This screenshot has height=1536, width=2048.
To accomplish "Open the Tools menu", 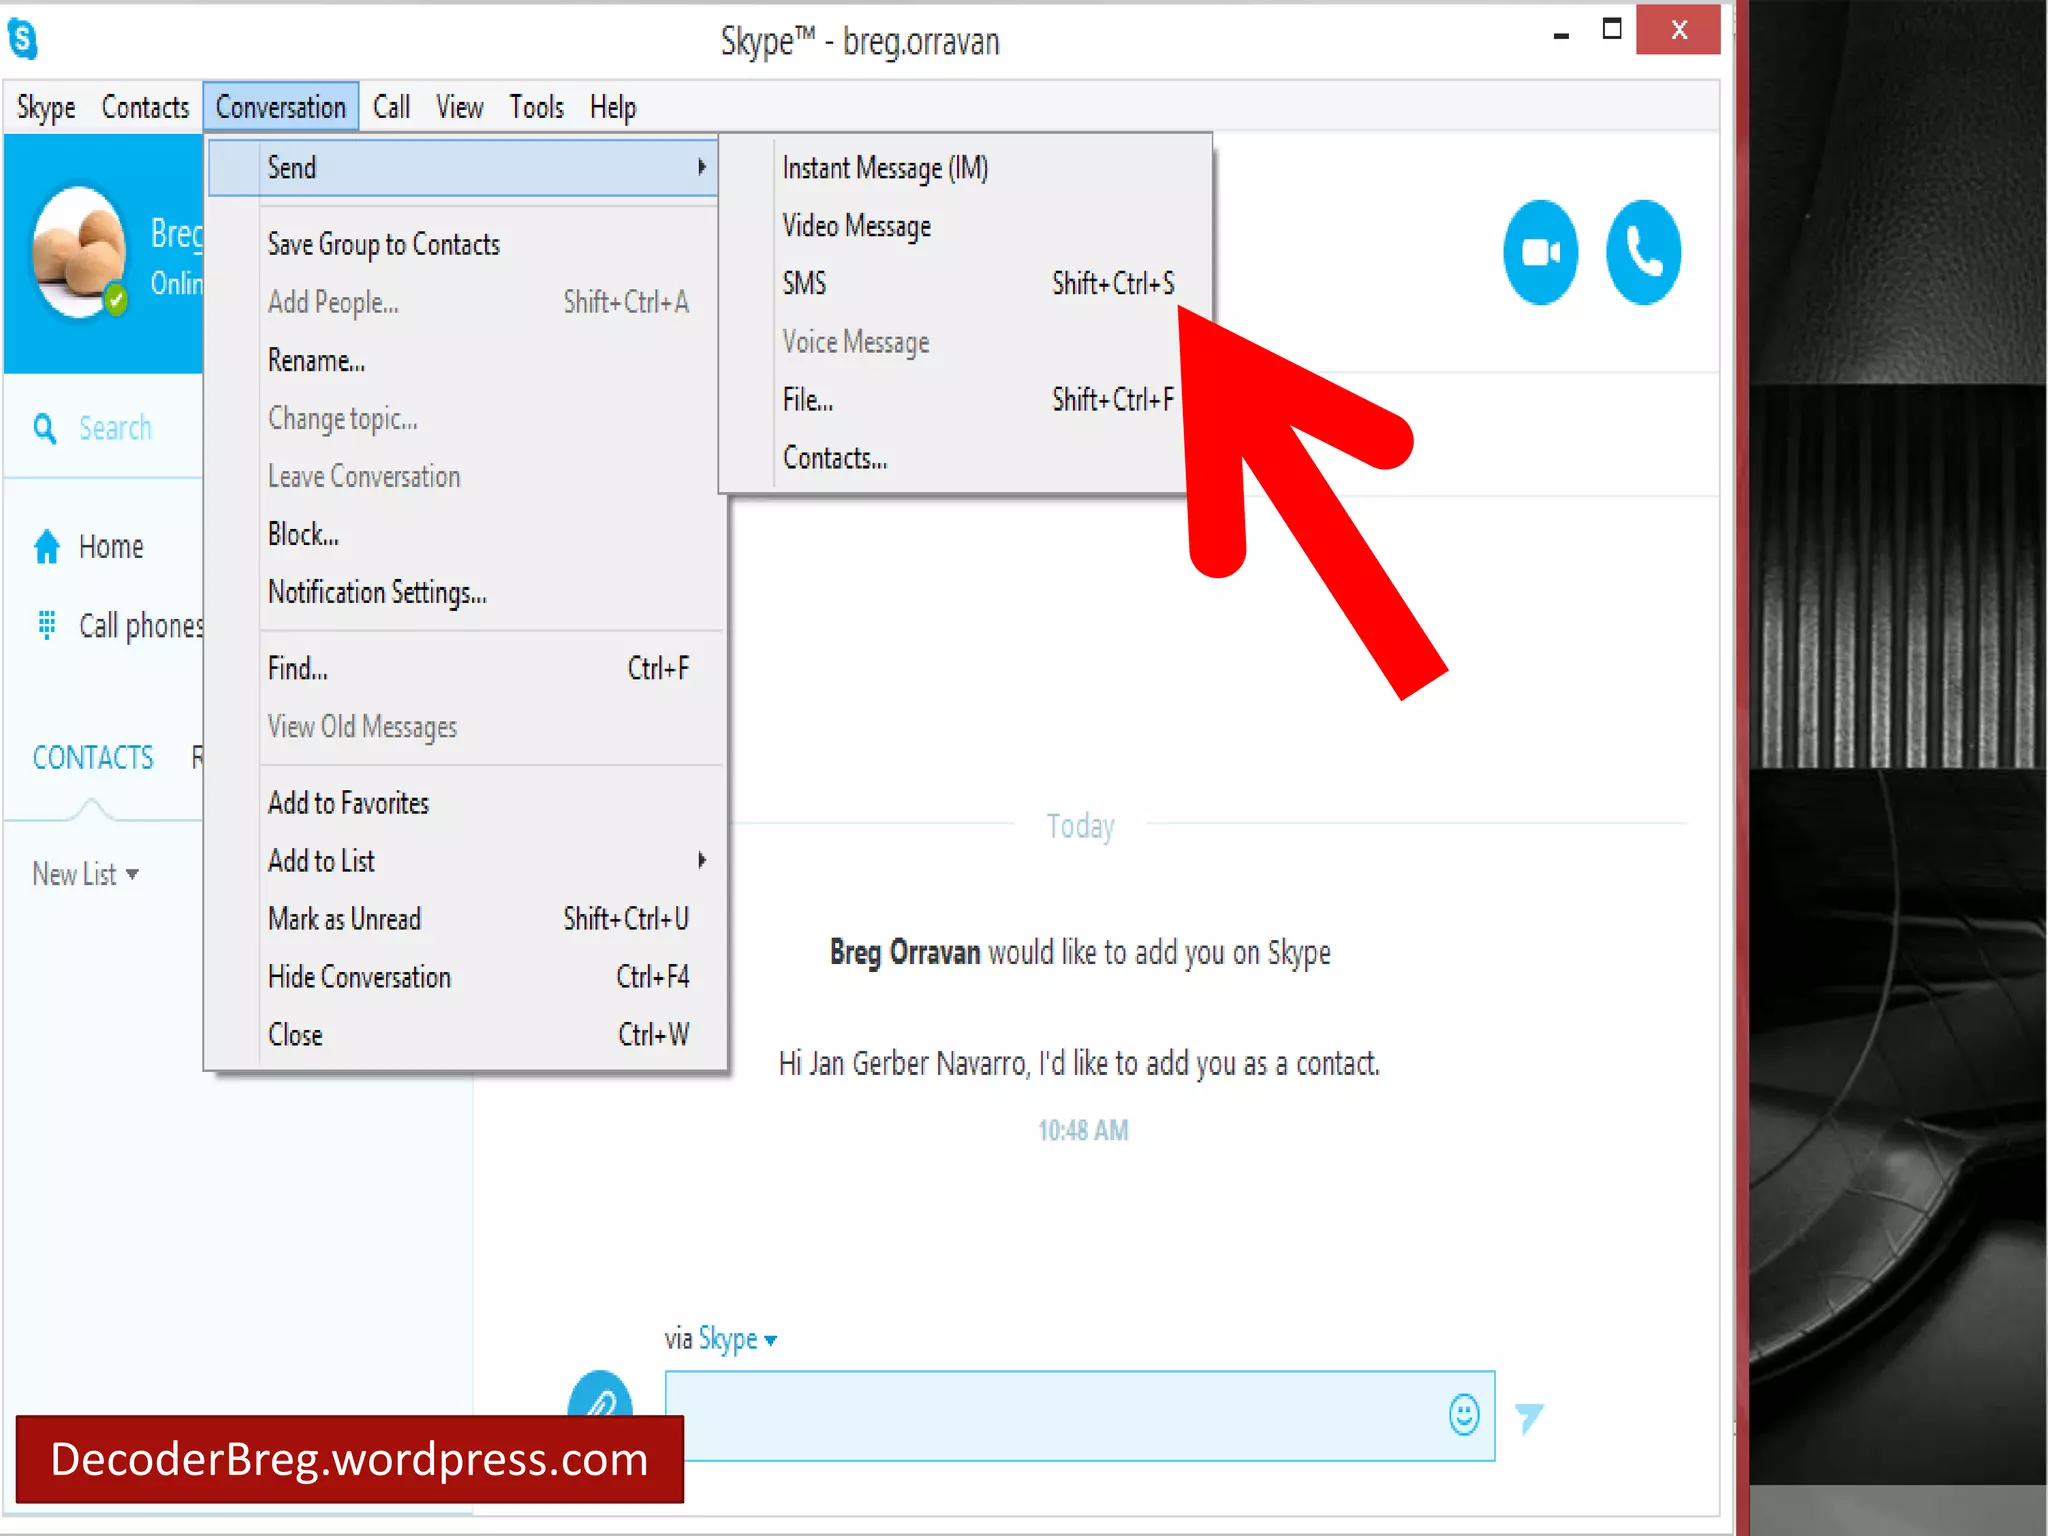I will pos(536,107).
